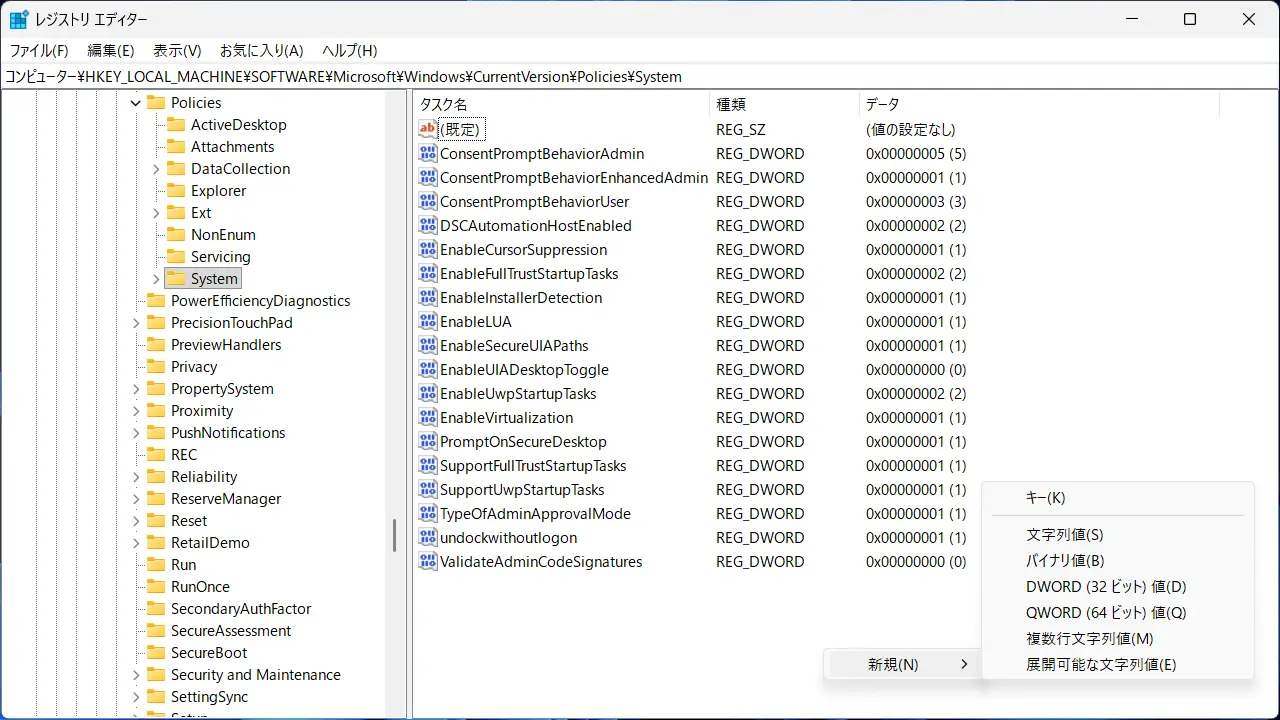Click EnableInstallerDetection DWORD icon
Viewport: 1280px width, 720px height.
pyautogui.click(x=428, y=297)
